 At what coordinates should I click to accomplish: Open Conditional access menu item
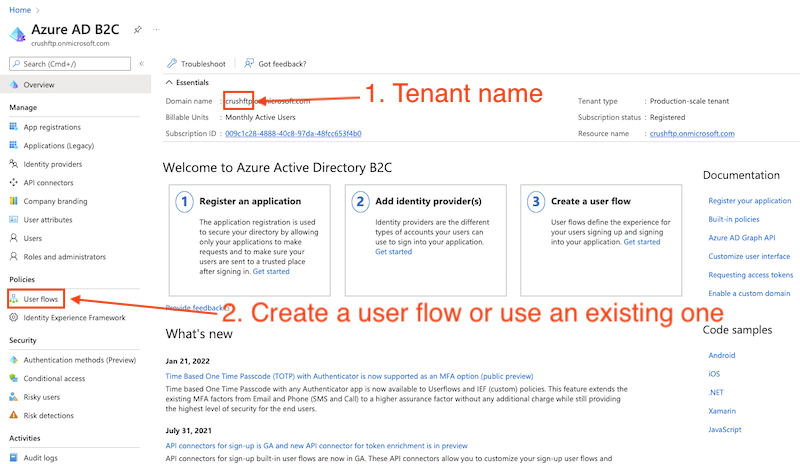[54, 378]
